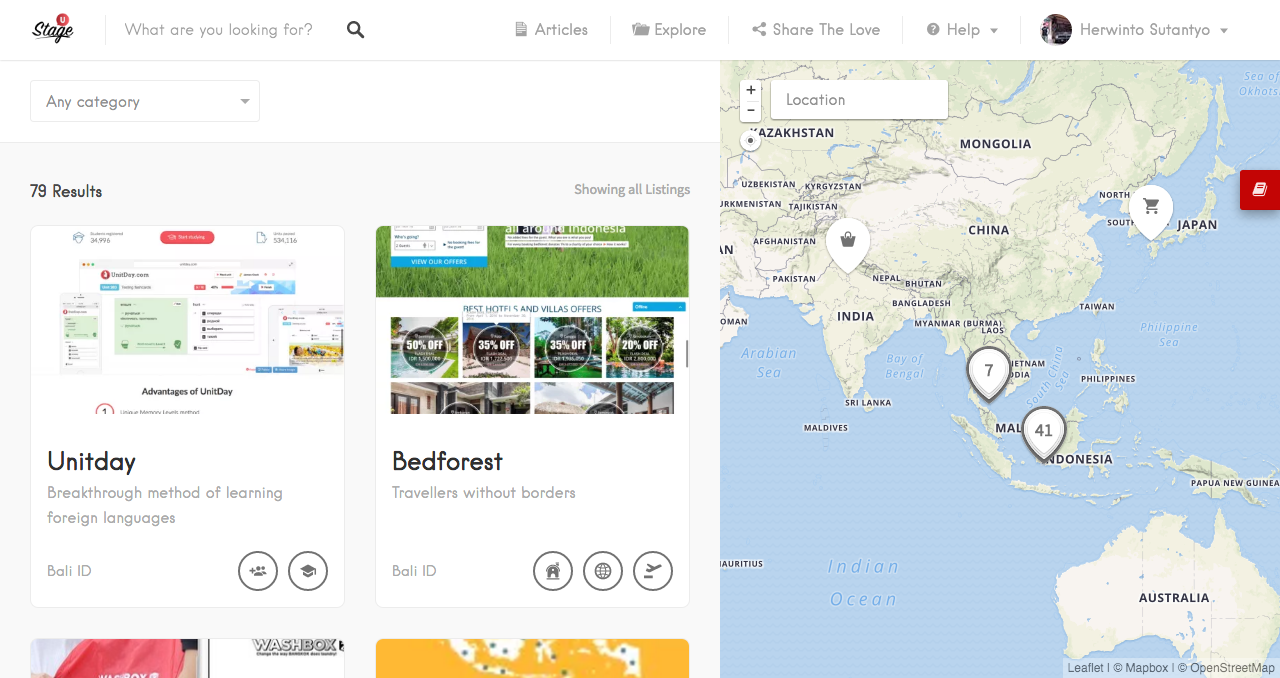Image resolution: width=1280 pixels, height=678 pixels.
Task: Open the Any category dropdown
Action: click(x=145, y=101)
